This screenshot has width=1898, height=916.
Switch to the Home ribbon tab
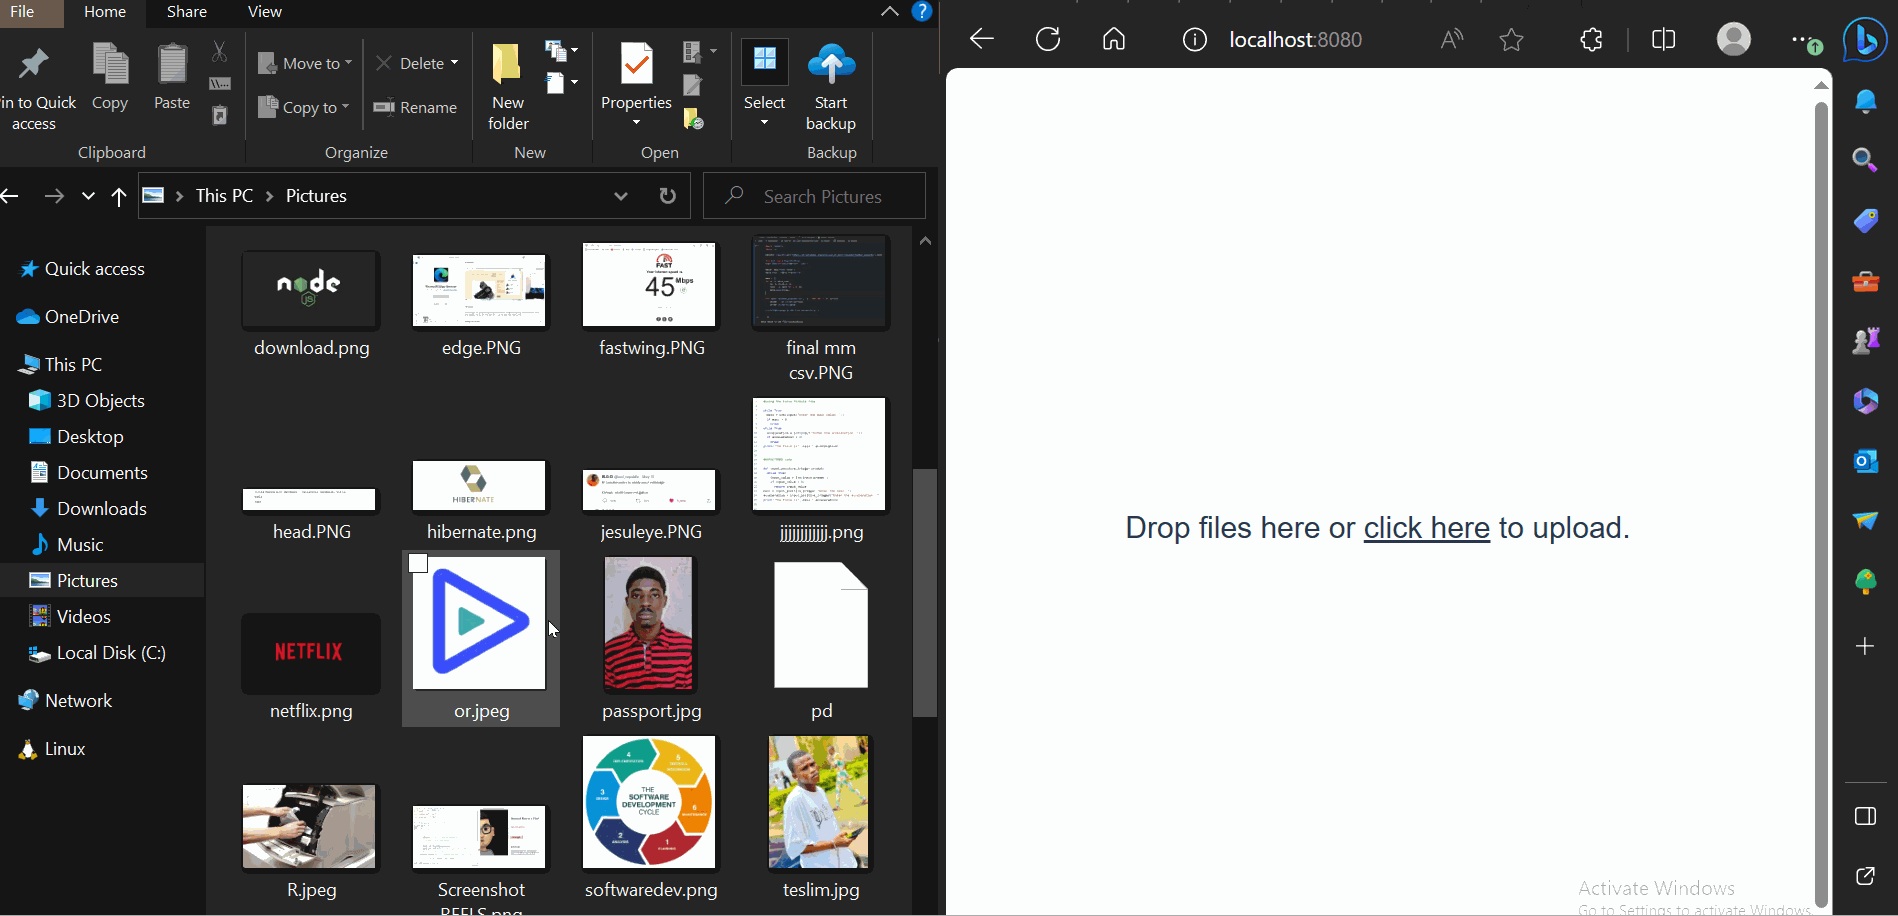(x=105, y=12)
